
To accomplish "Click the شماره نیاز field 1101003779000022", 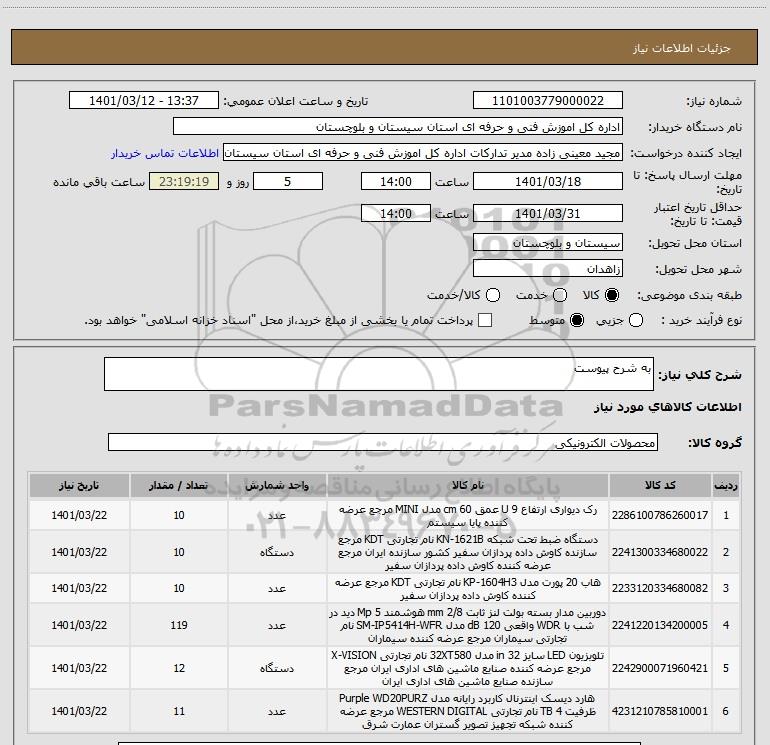I will click(x=548, y=101).
